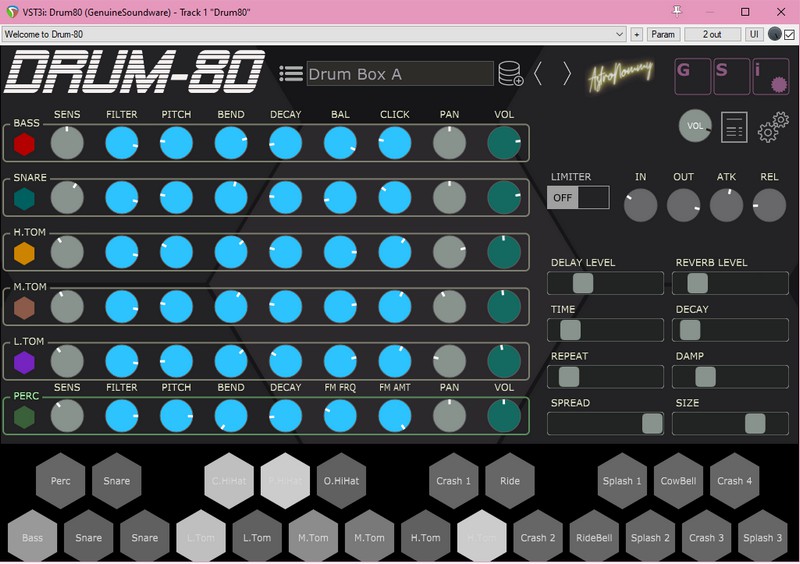Hit the Splash 3 pad

(x=762, y=537)
